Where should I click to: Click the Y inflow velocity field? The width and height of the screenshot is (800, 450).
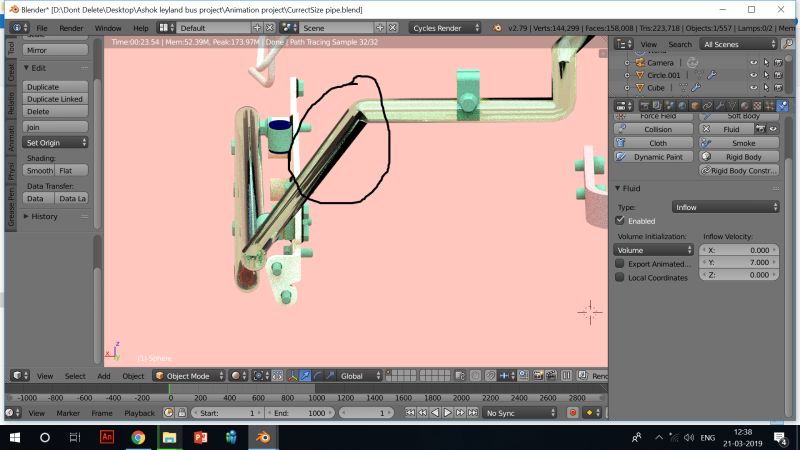coord(739,262)
